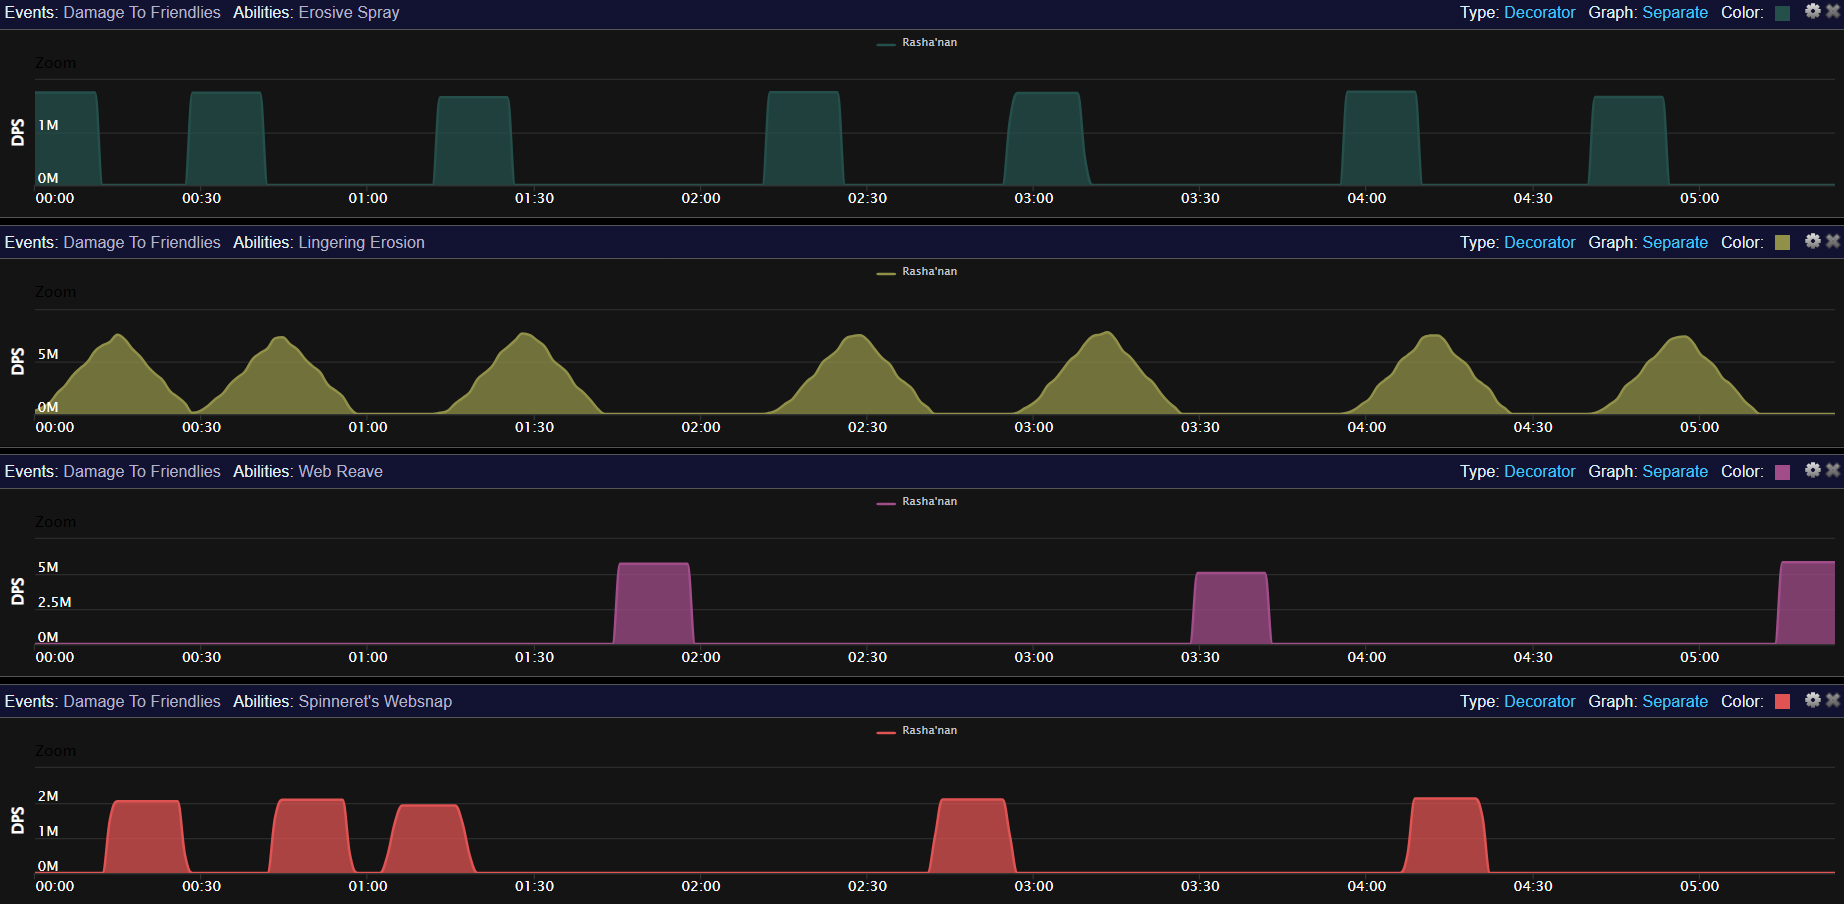Change Decorator type on Erosive Spray row
Screen dimensions: 1844x904
pos(1539,13)
